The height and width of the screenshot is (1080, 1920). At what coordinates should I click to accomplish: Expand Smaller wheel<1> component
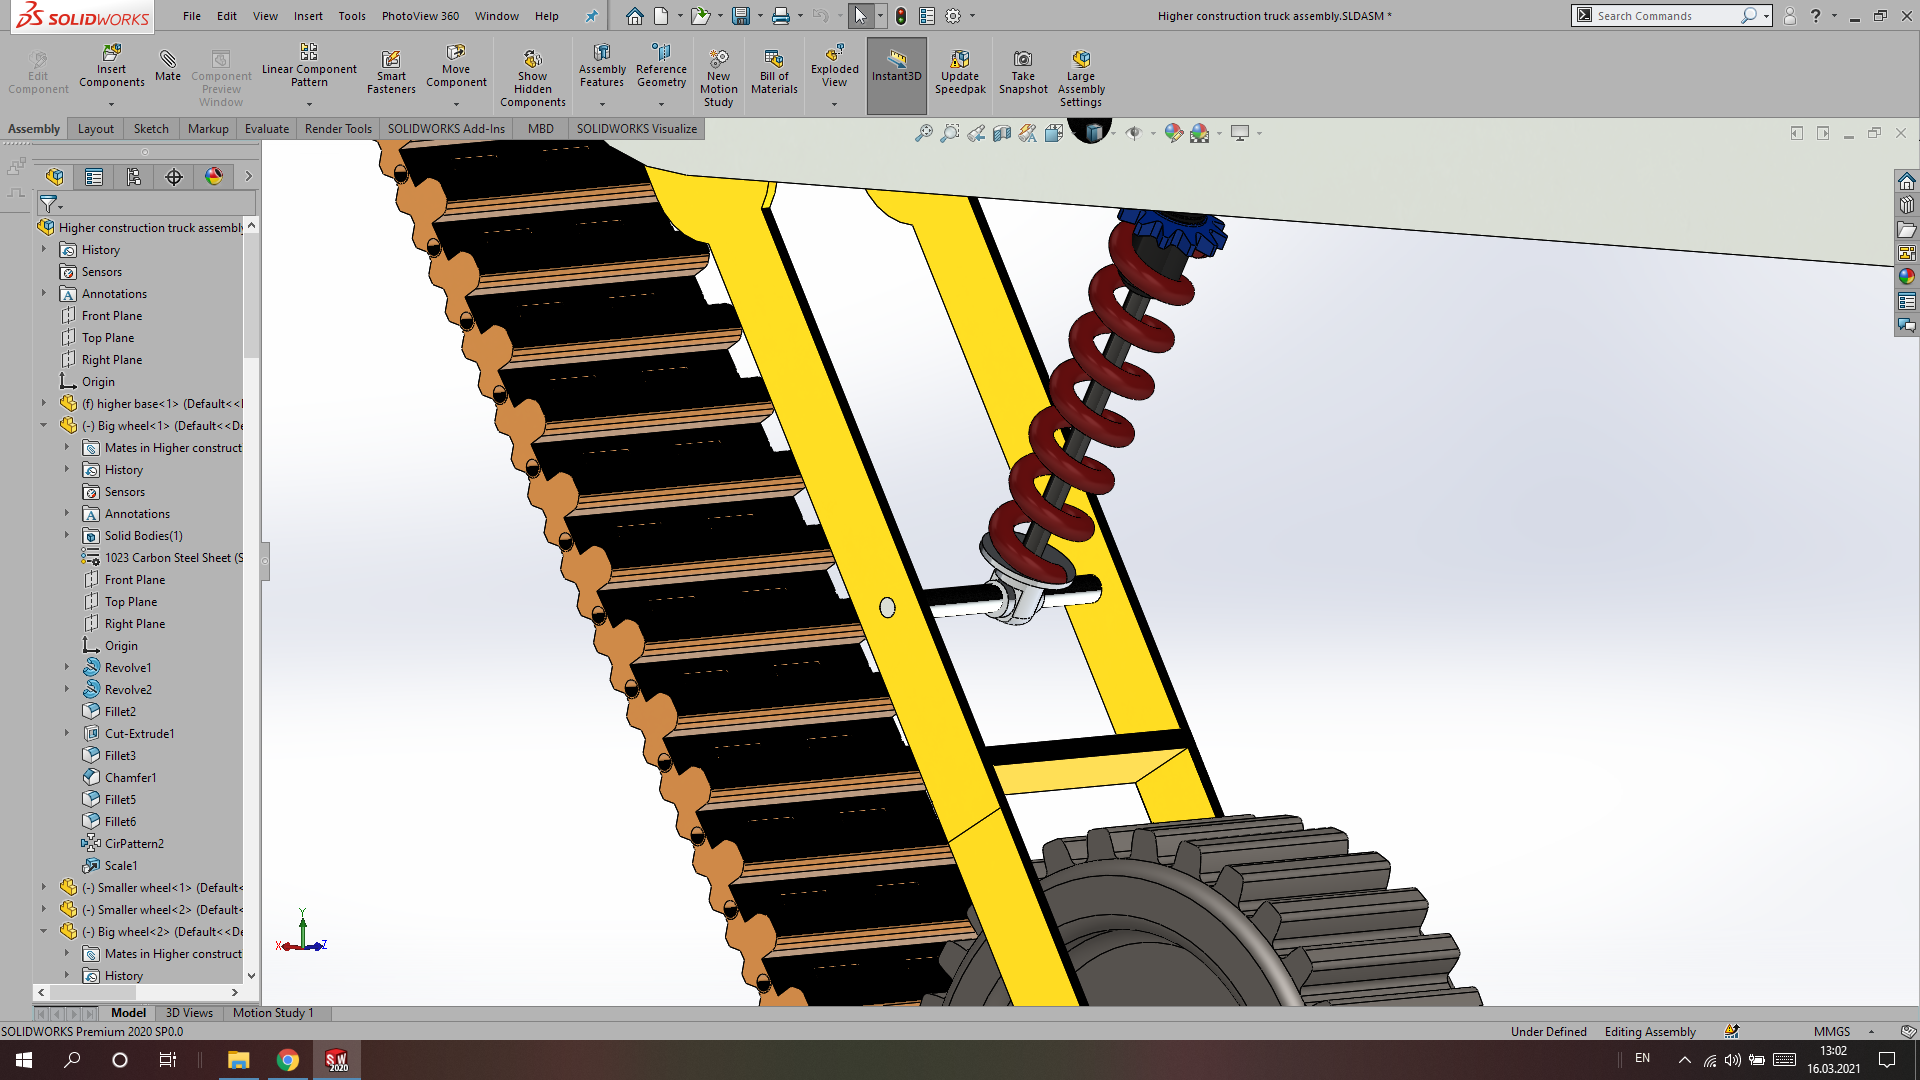[44, 887]
